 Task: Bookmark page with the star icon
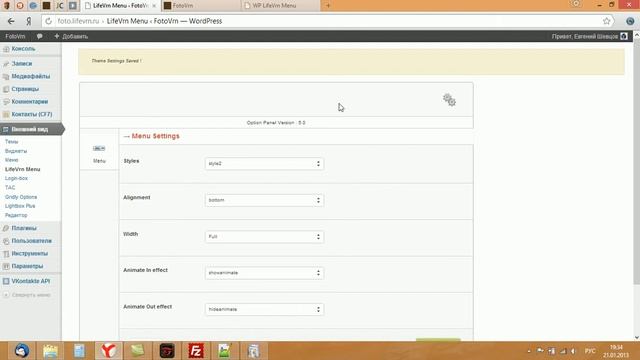pyautogui.click(x=607, y=21)
